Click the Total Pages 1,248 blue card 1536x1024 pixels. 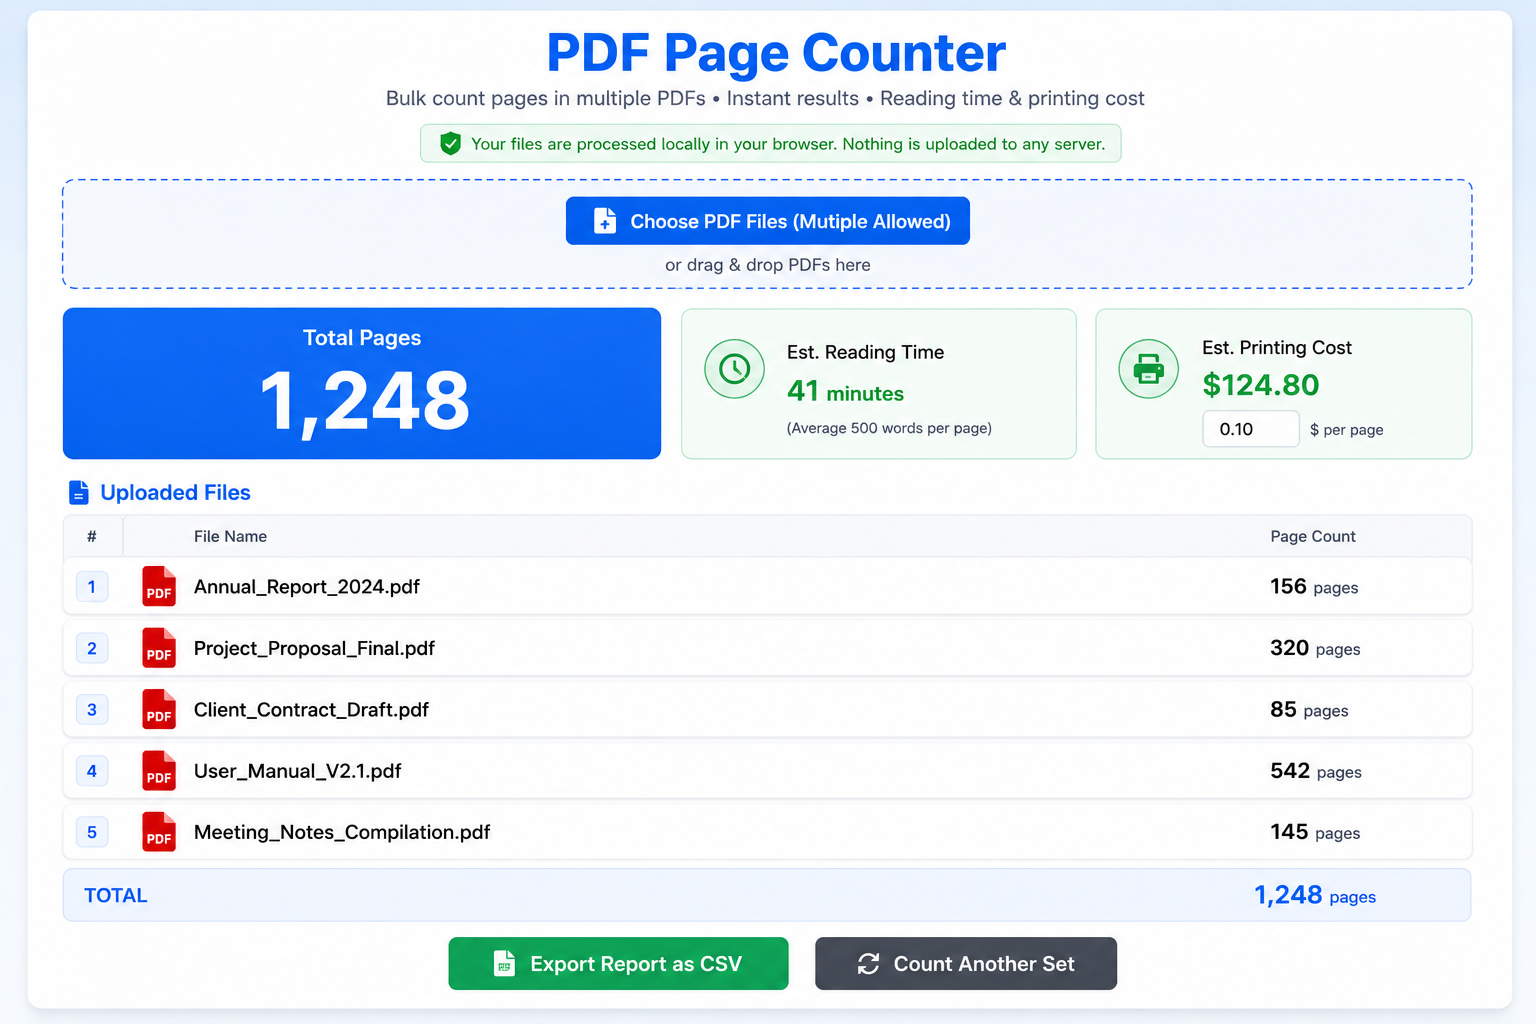[x=362, y=383]
